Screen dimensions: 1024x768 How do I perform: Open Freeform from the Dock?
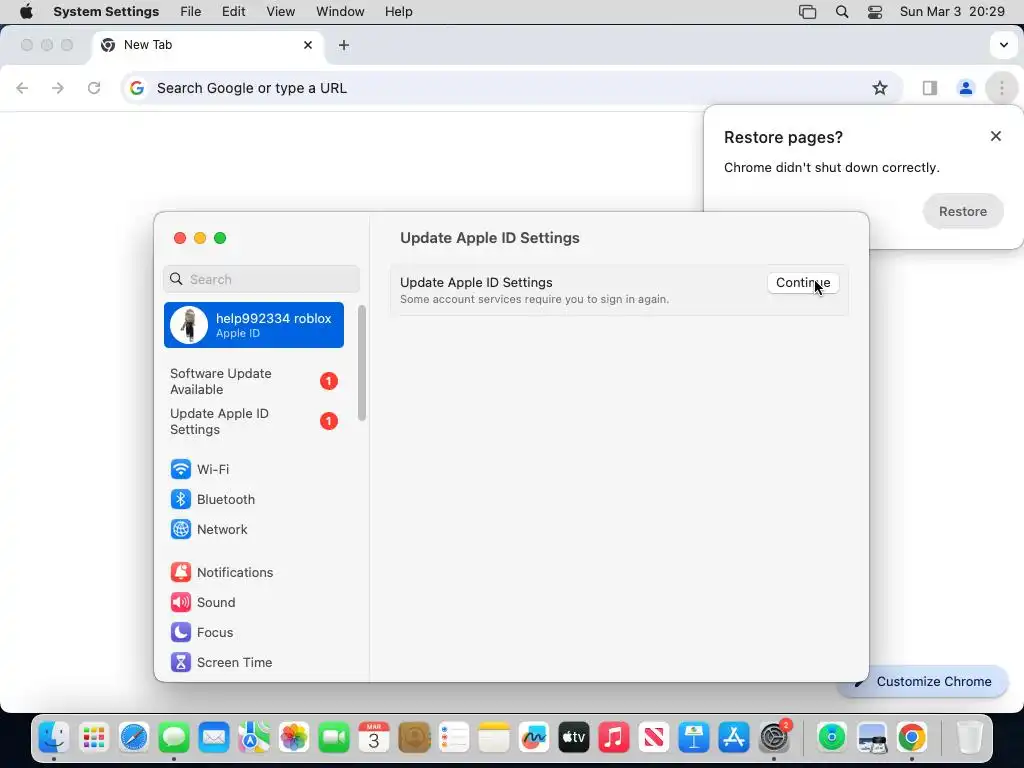coord(534,738)
